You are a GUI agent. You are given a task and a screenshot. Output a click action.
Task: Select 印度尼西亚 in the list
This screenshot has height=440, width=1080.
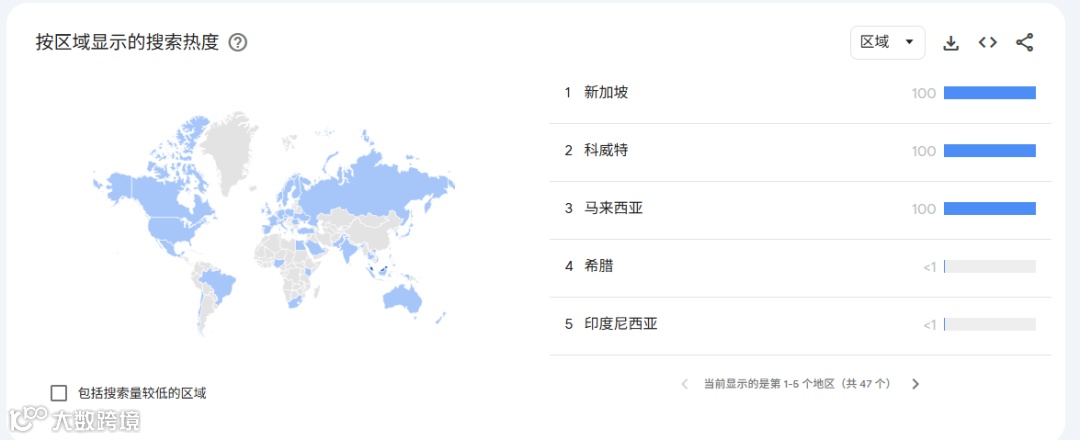[620, 324]
